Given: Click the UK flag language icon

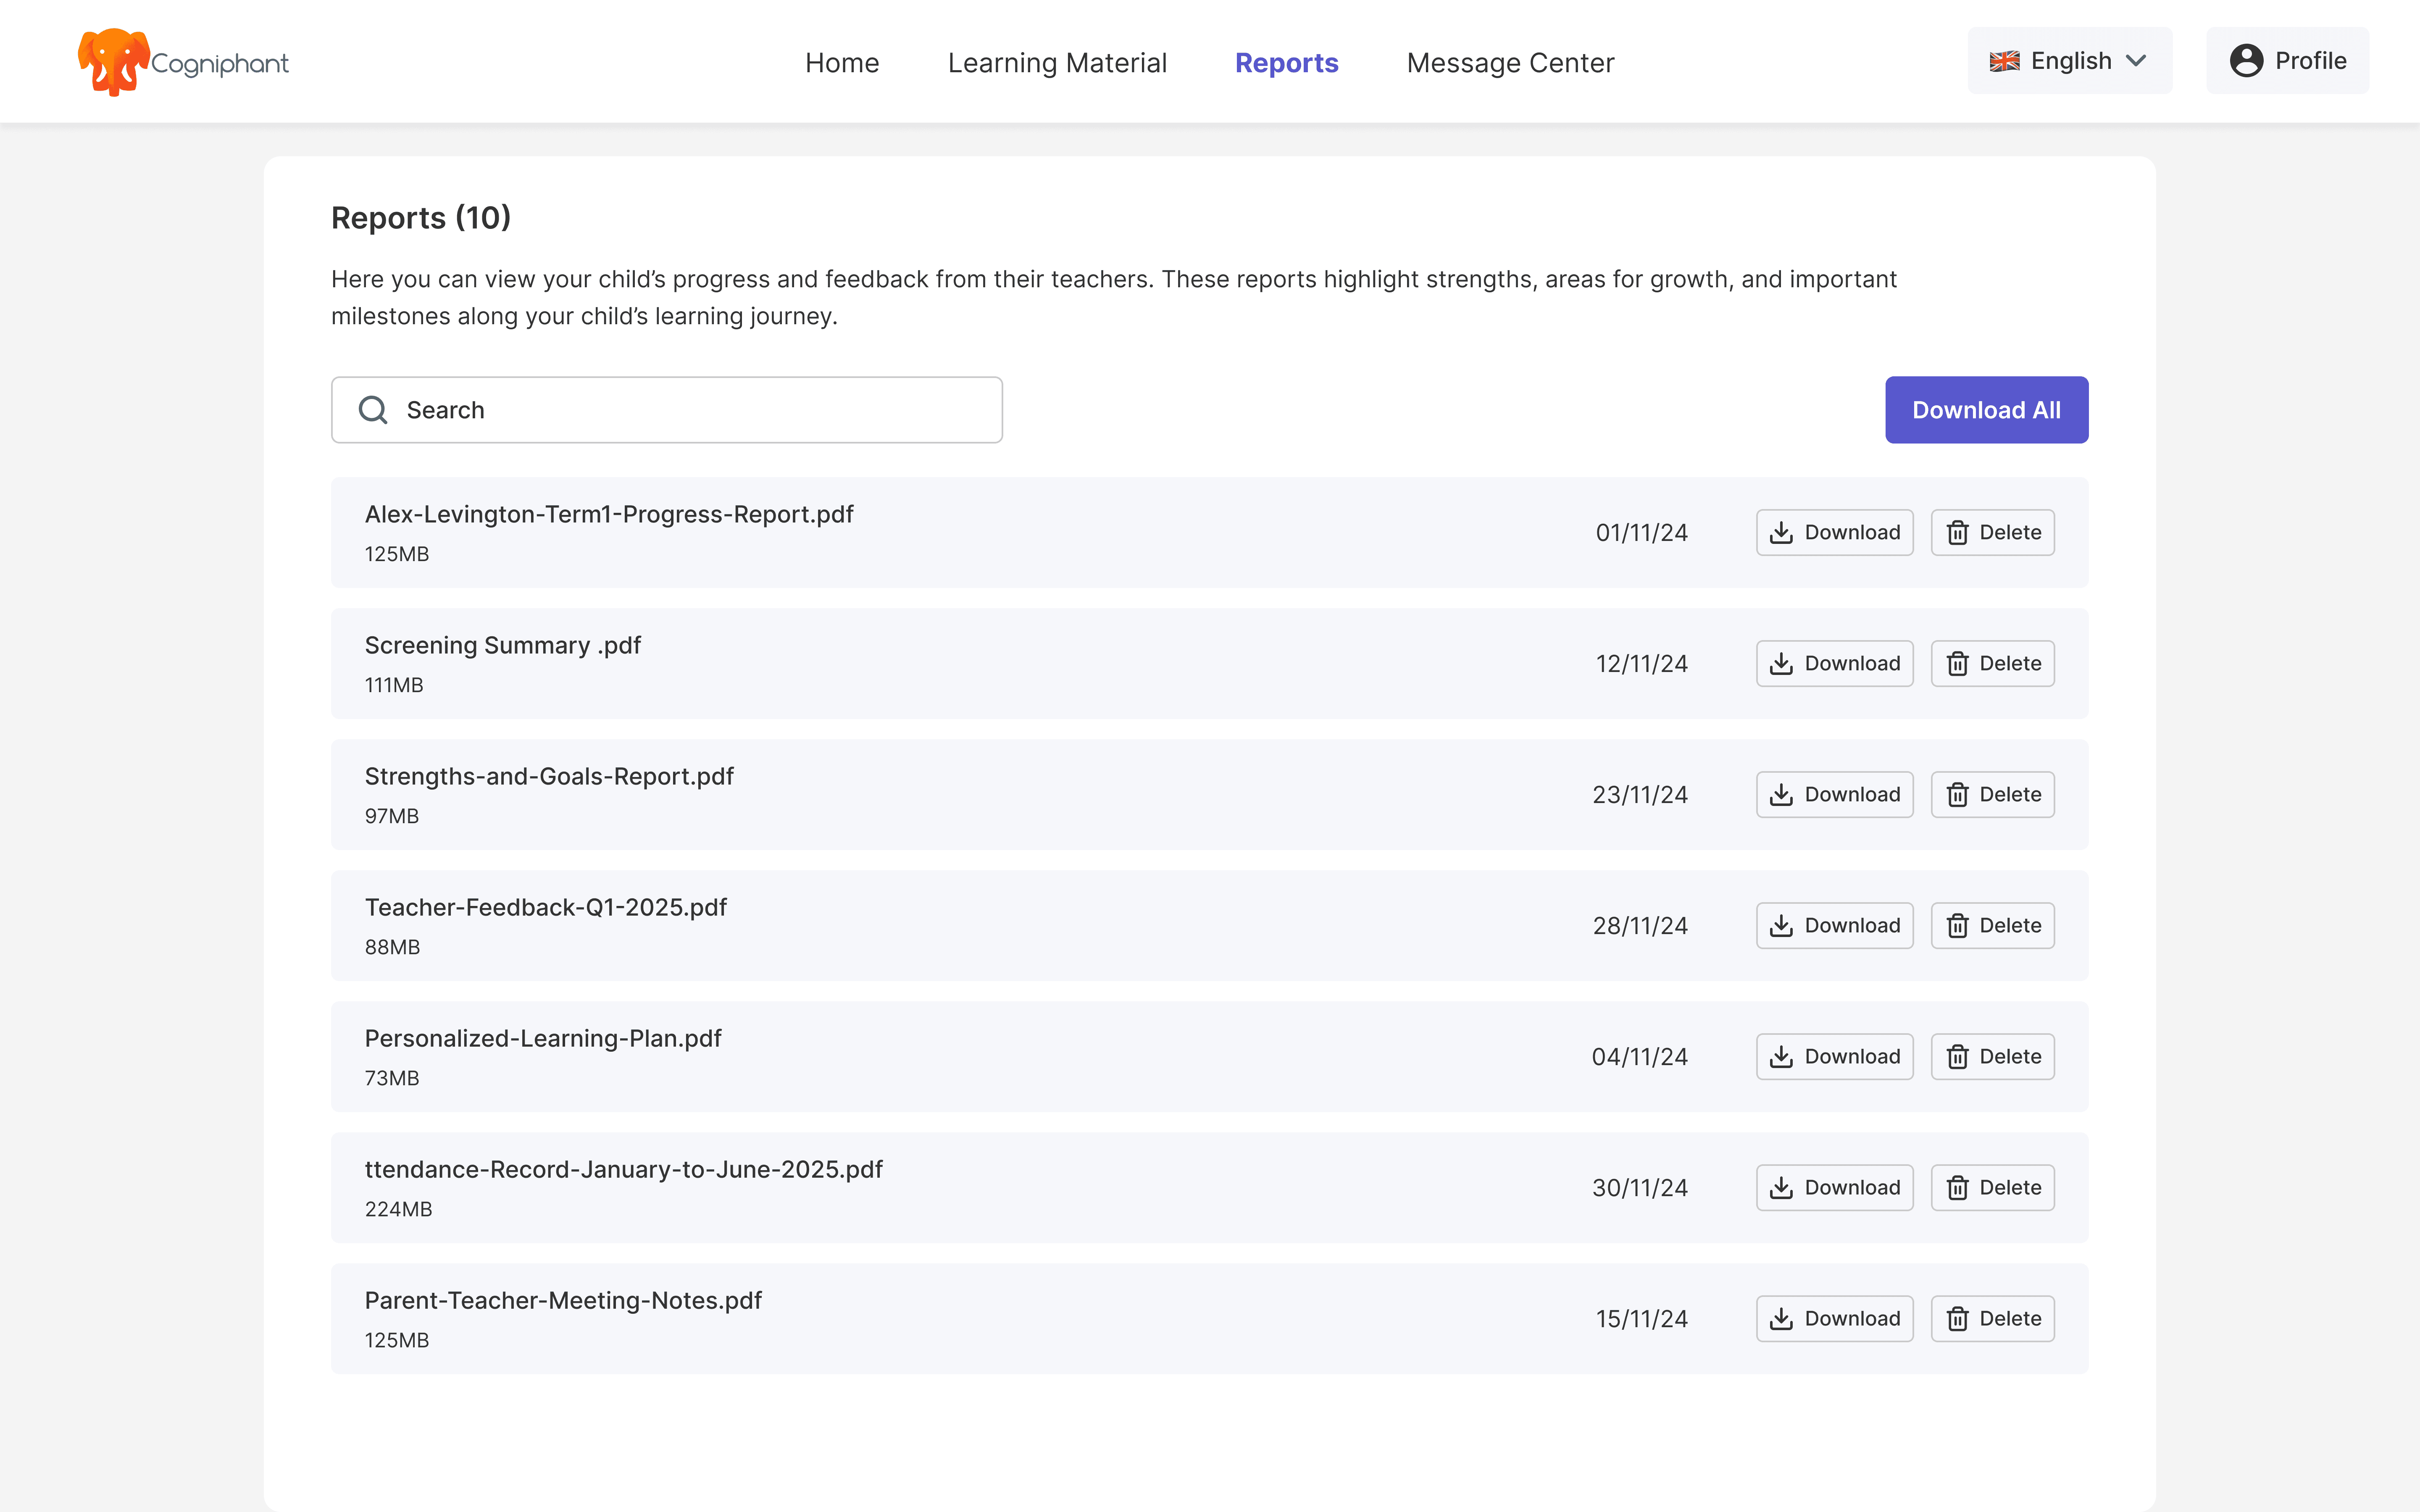Looking at the screenshot, I should (x=2004, y=61).
